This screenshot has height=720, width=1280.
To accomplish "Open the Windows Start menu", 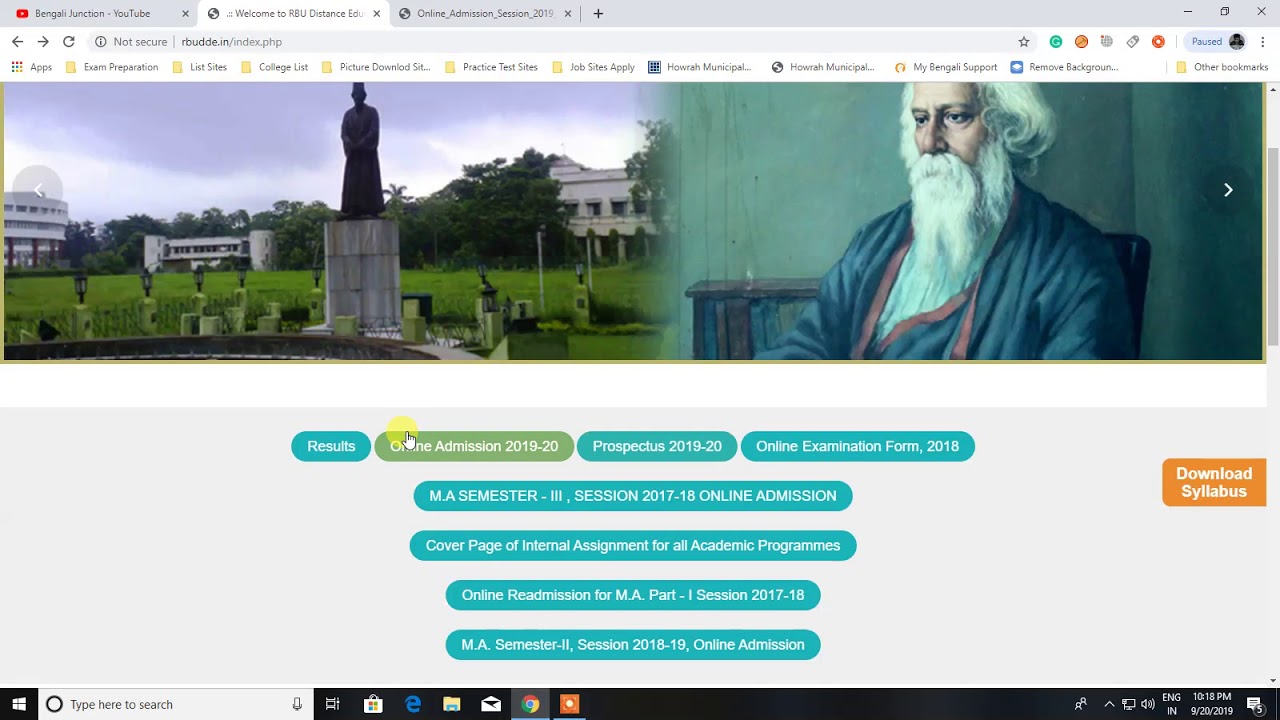I will (x=19, y=704).
